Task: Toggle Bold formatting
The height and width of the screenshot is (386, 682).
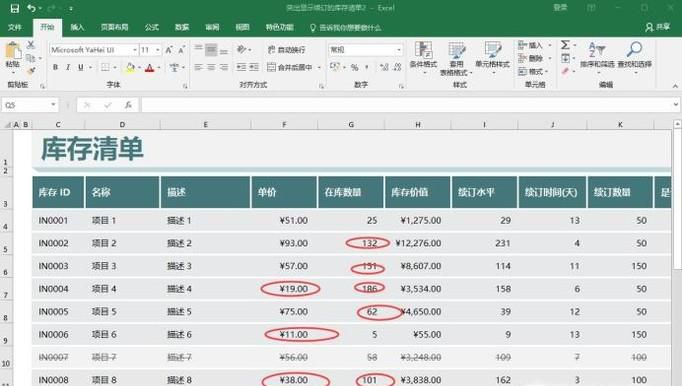Action: point(55,67)
